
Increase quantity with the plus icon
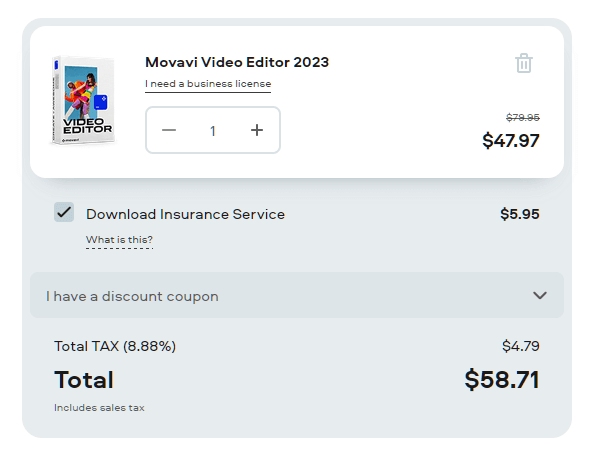click(x=257, y=130)
